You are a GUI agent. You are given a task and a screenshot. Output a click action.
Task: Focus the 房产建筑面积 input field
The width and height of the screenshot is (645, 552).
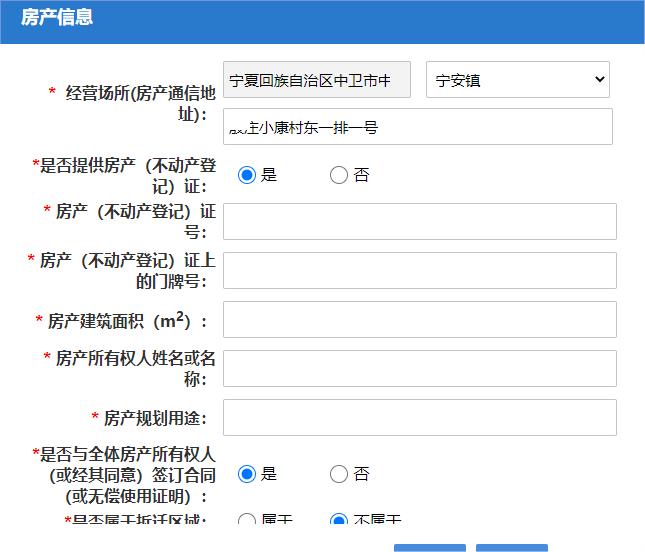pyautogui.click(x=419, y=320)
